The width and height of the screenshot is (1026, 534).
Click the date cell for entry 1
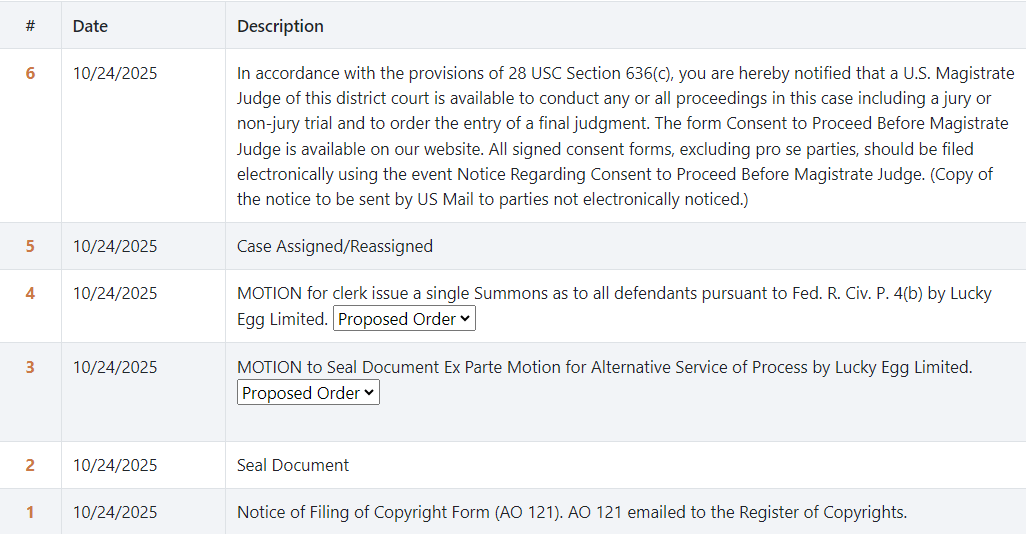coord(115,512)
